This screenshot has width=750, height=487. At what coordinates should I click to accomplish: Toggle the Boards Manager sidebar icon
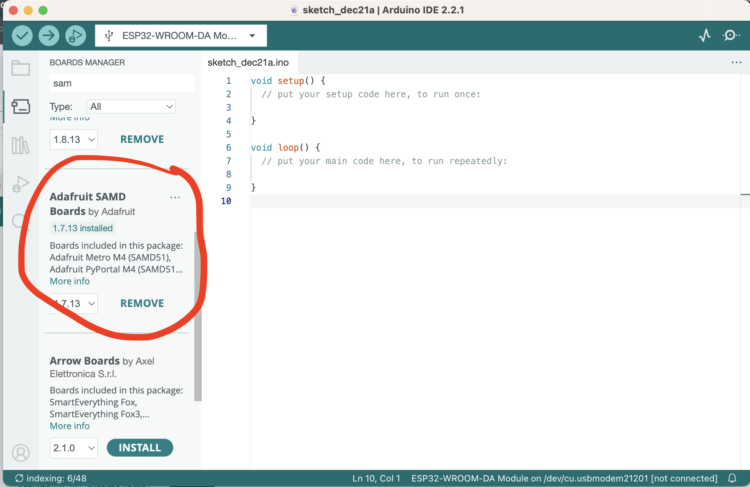point(21,106)
